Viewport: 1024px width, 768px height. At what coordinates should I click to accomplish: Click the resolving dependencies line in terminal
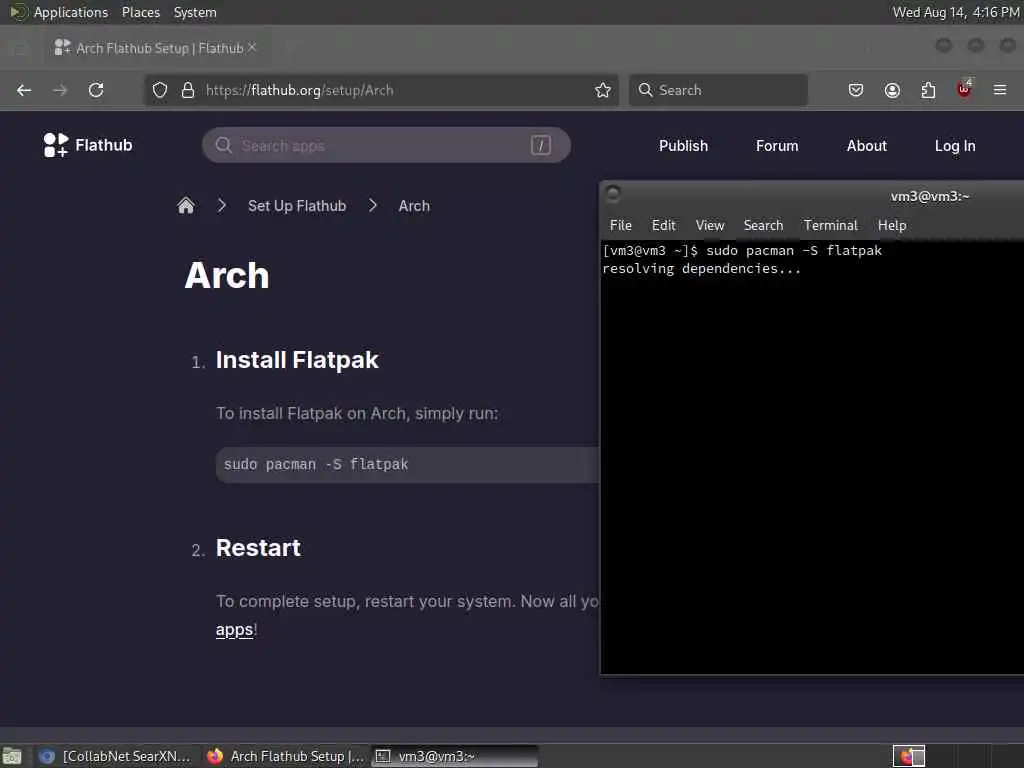click(x=701, y=268)
